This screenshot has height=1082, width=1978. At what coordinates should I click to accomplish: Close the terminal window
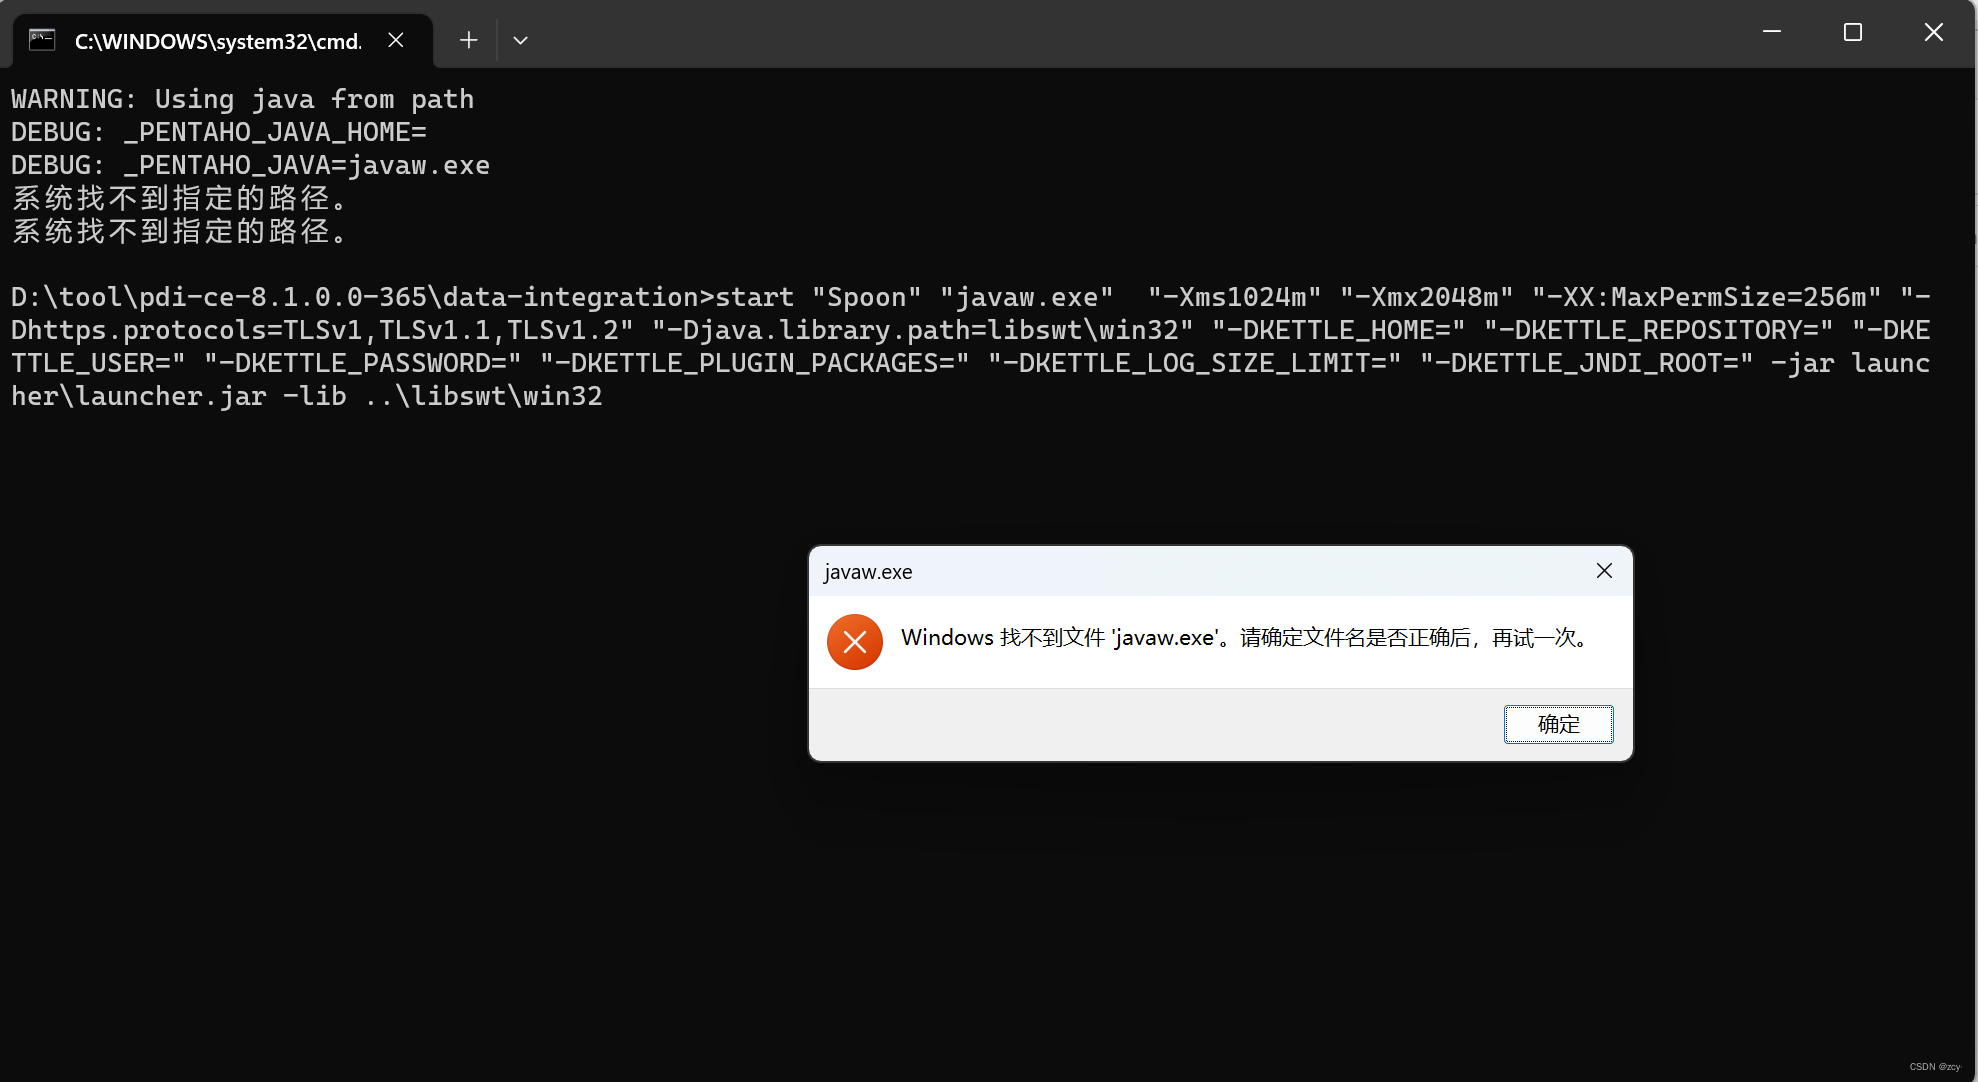(x=1933, y=32)
